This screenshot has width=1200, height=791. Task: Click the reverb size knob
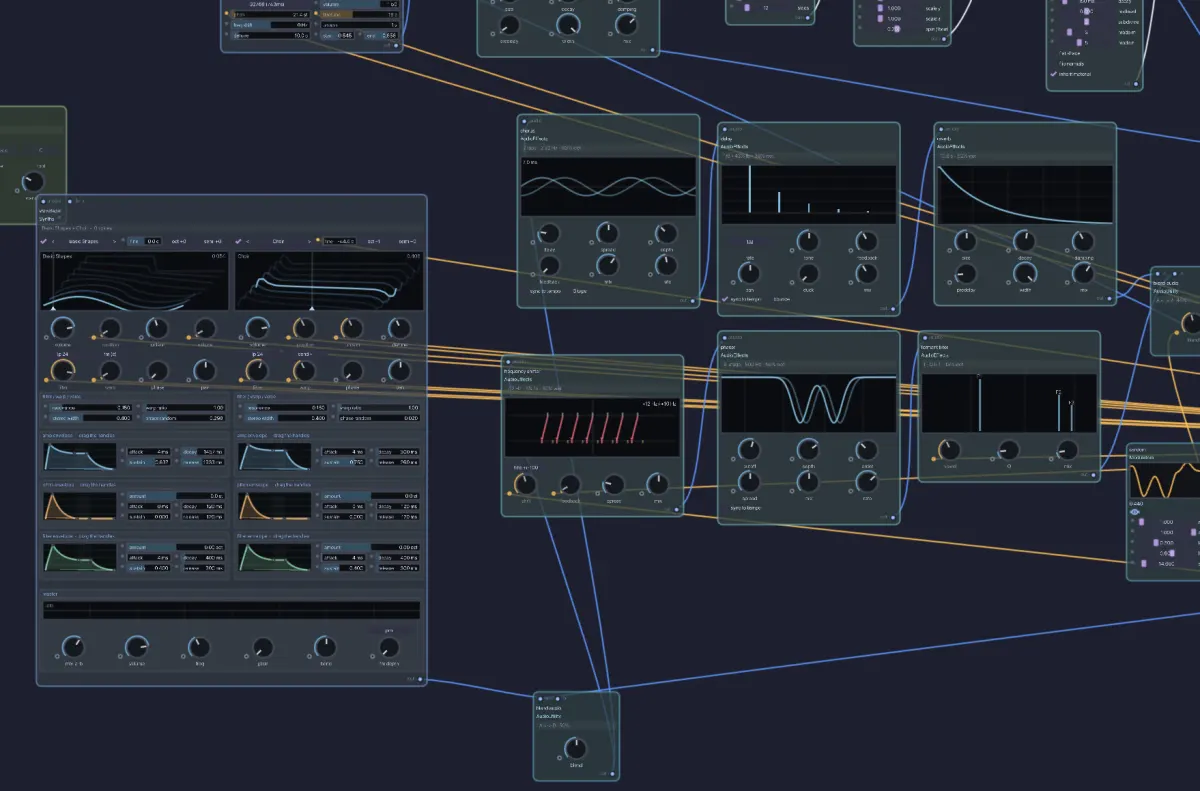[965, 241]
